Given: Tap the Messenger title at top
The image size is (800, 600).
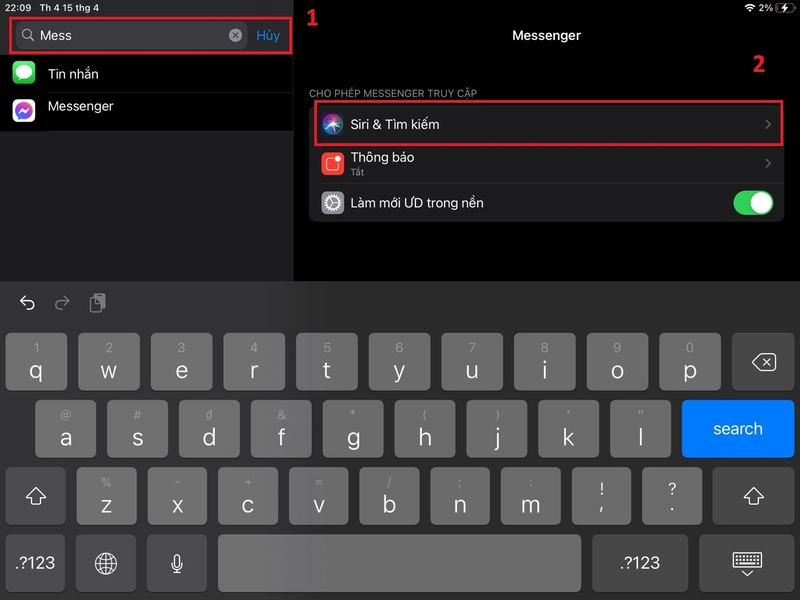Looking at the screenshot, I should (x=546, y=35).
